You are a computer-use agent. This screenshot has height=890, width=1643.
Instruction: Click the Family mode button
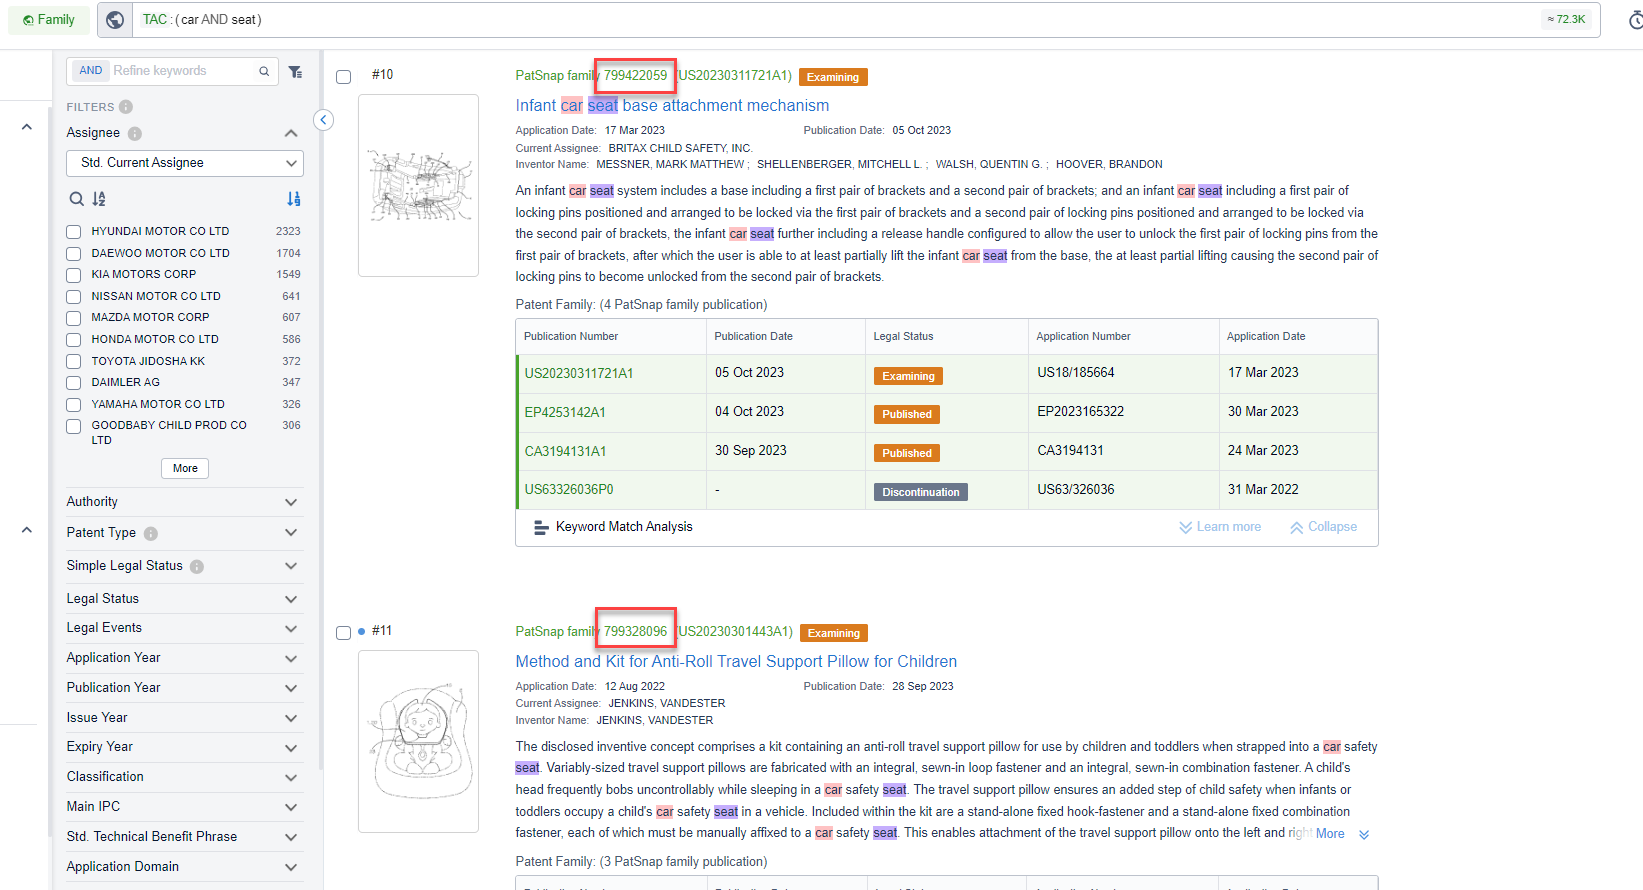pos(49,20)
